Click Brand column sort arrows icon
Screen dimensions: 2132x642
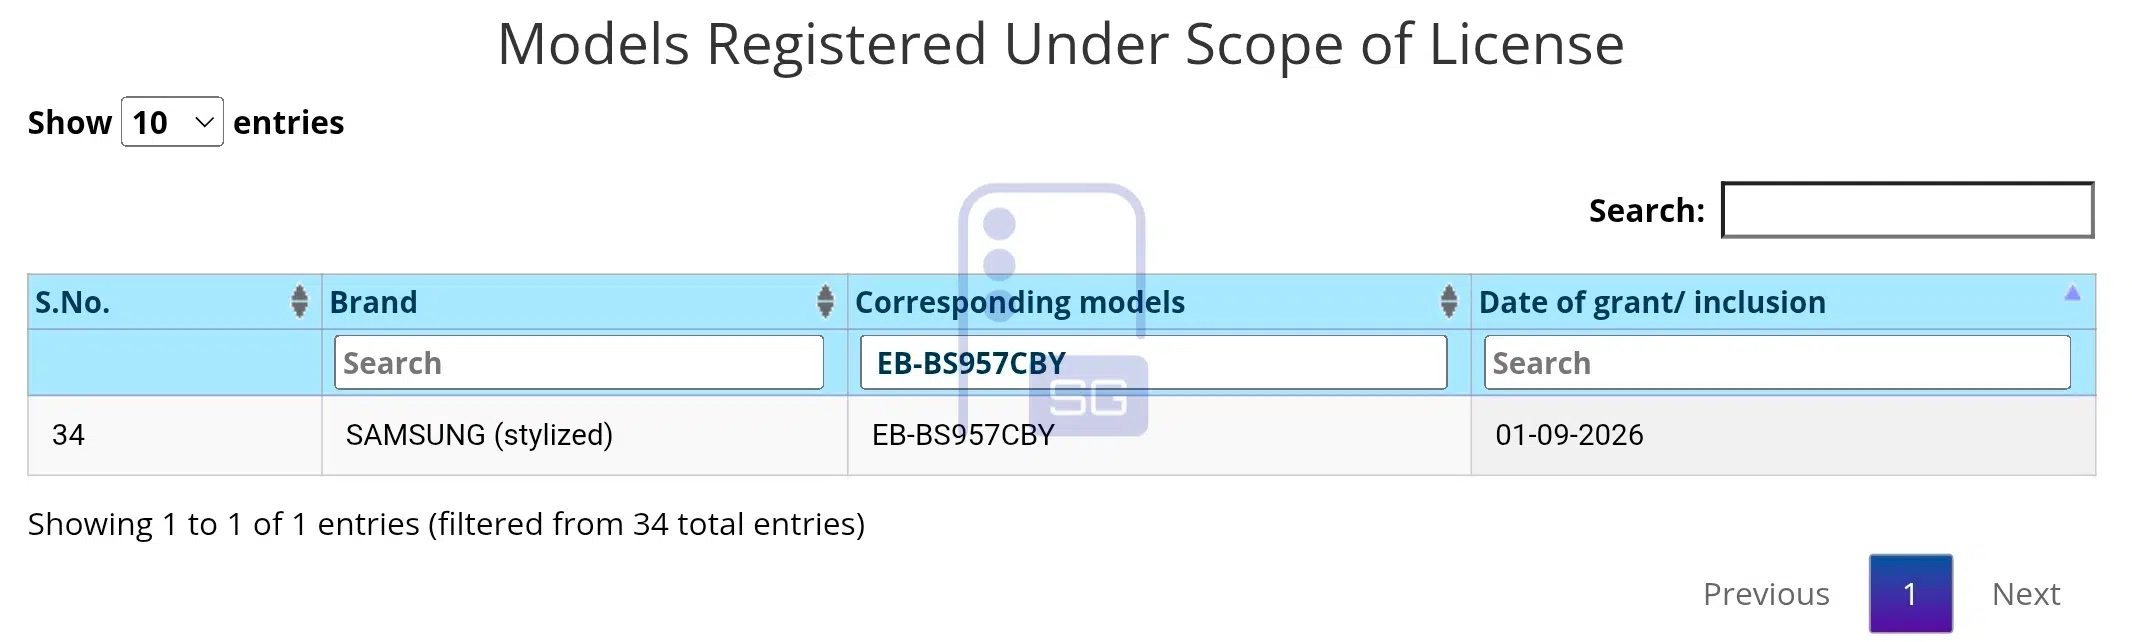click(825, 301)
